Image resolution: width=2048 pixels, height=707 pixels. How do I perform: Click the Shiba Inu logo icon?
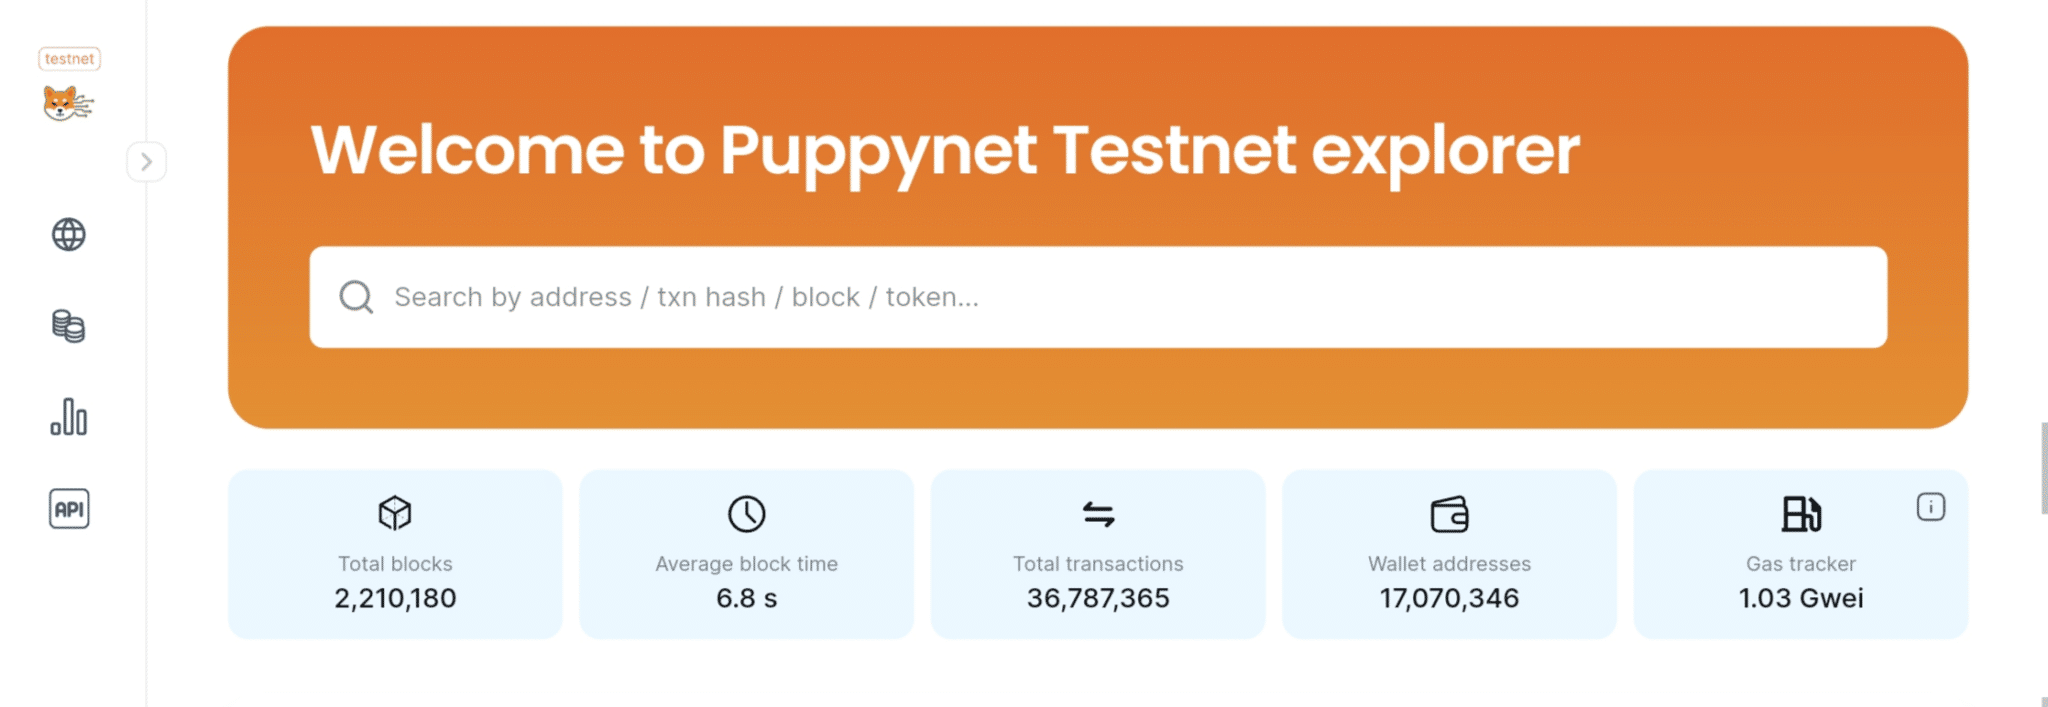point(68,103)
